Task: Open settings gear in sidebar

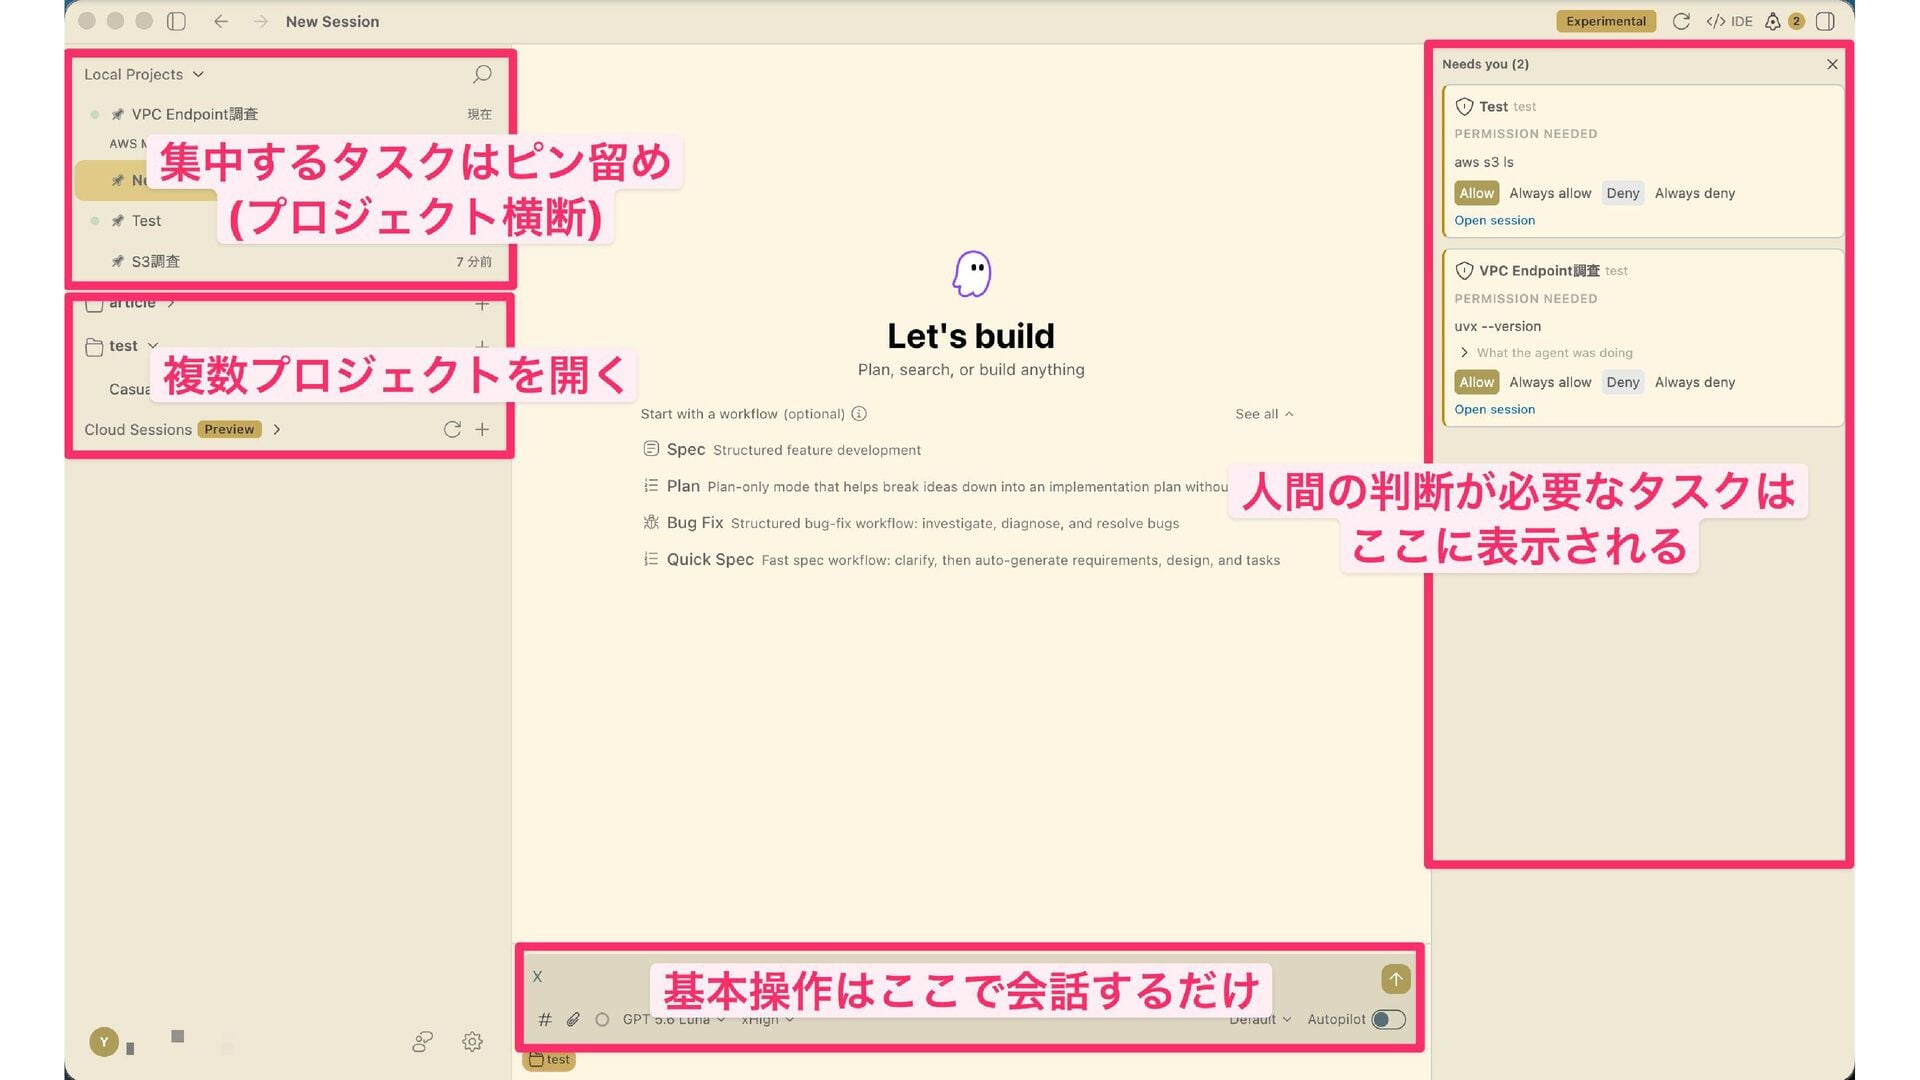Action: coord(473,1042)
